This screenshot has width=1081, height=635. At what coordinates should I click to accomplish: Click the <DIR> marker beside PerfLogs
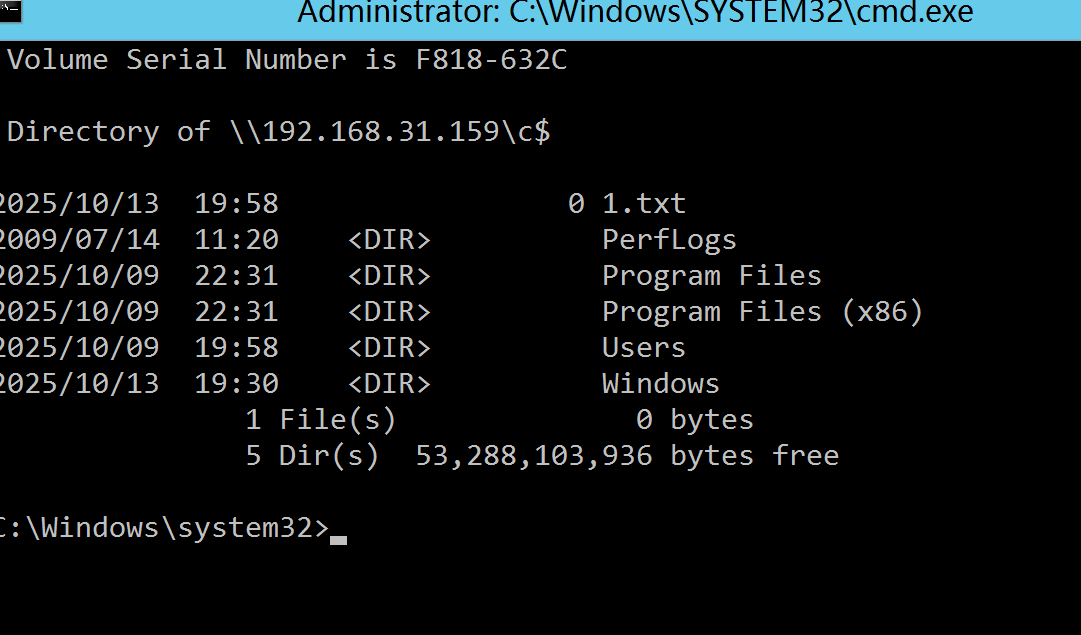pos(389,240)
